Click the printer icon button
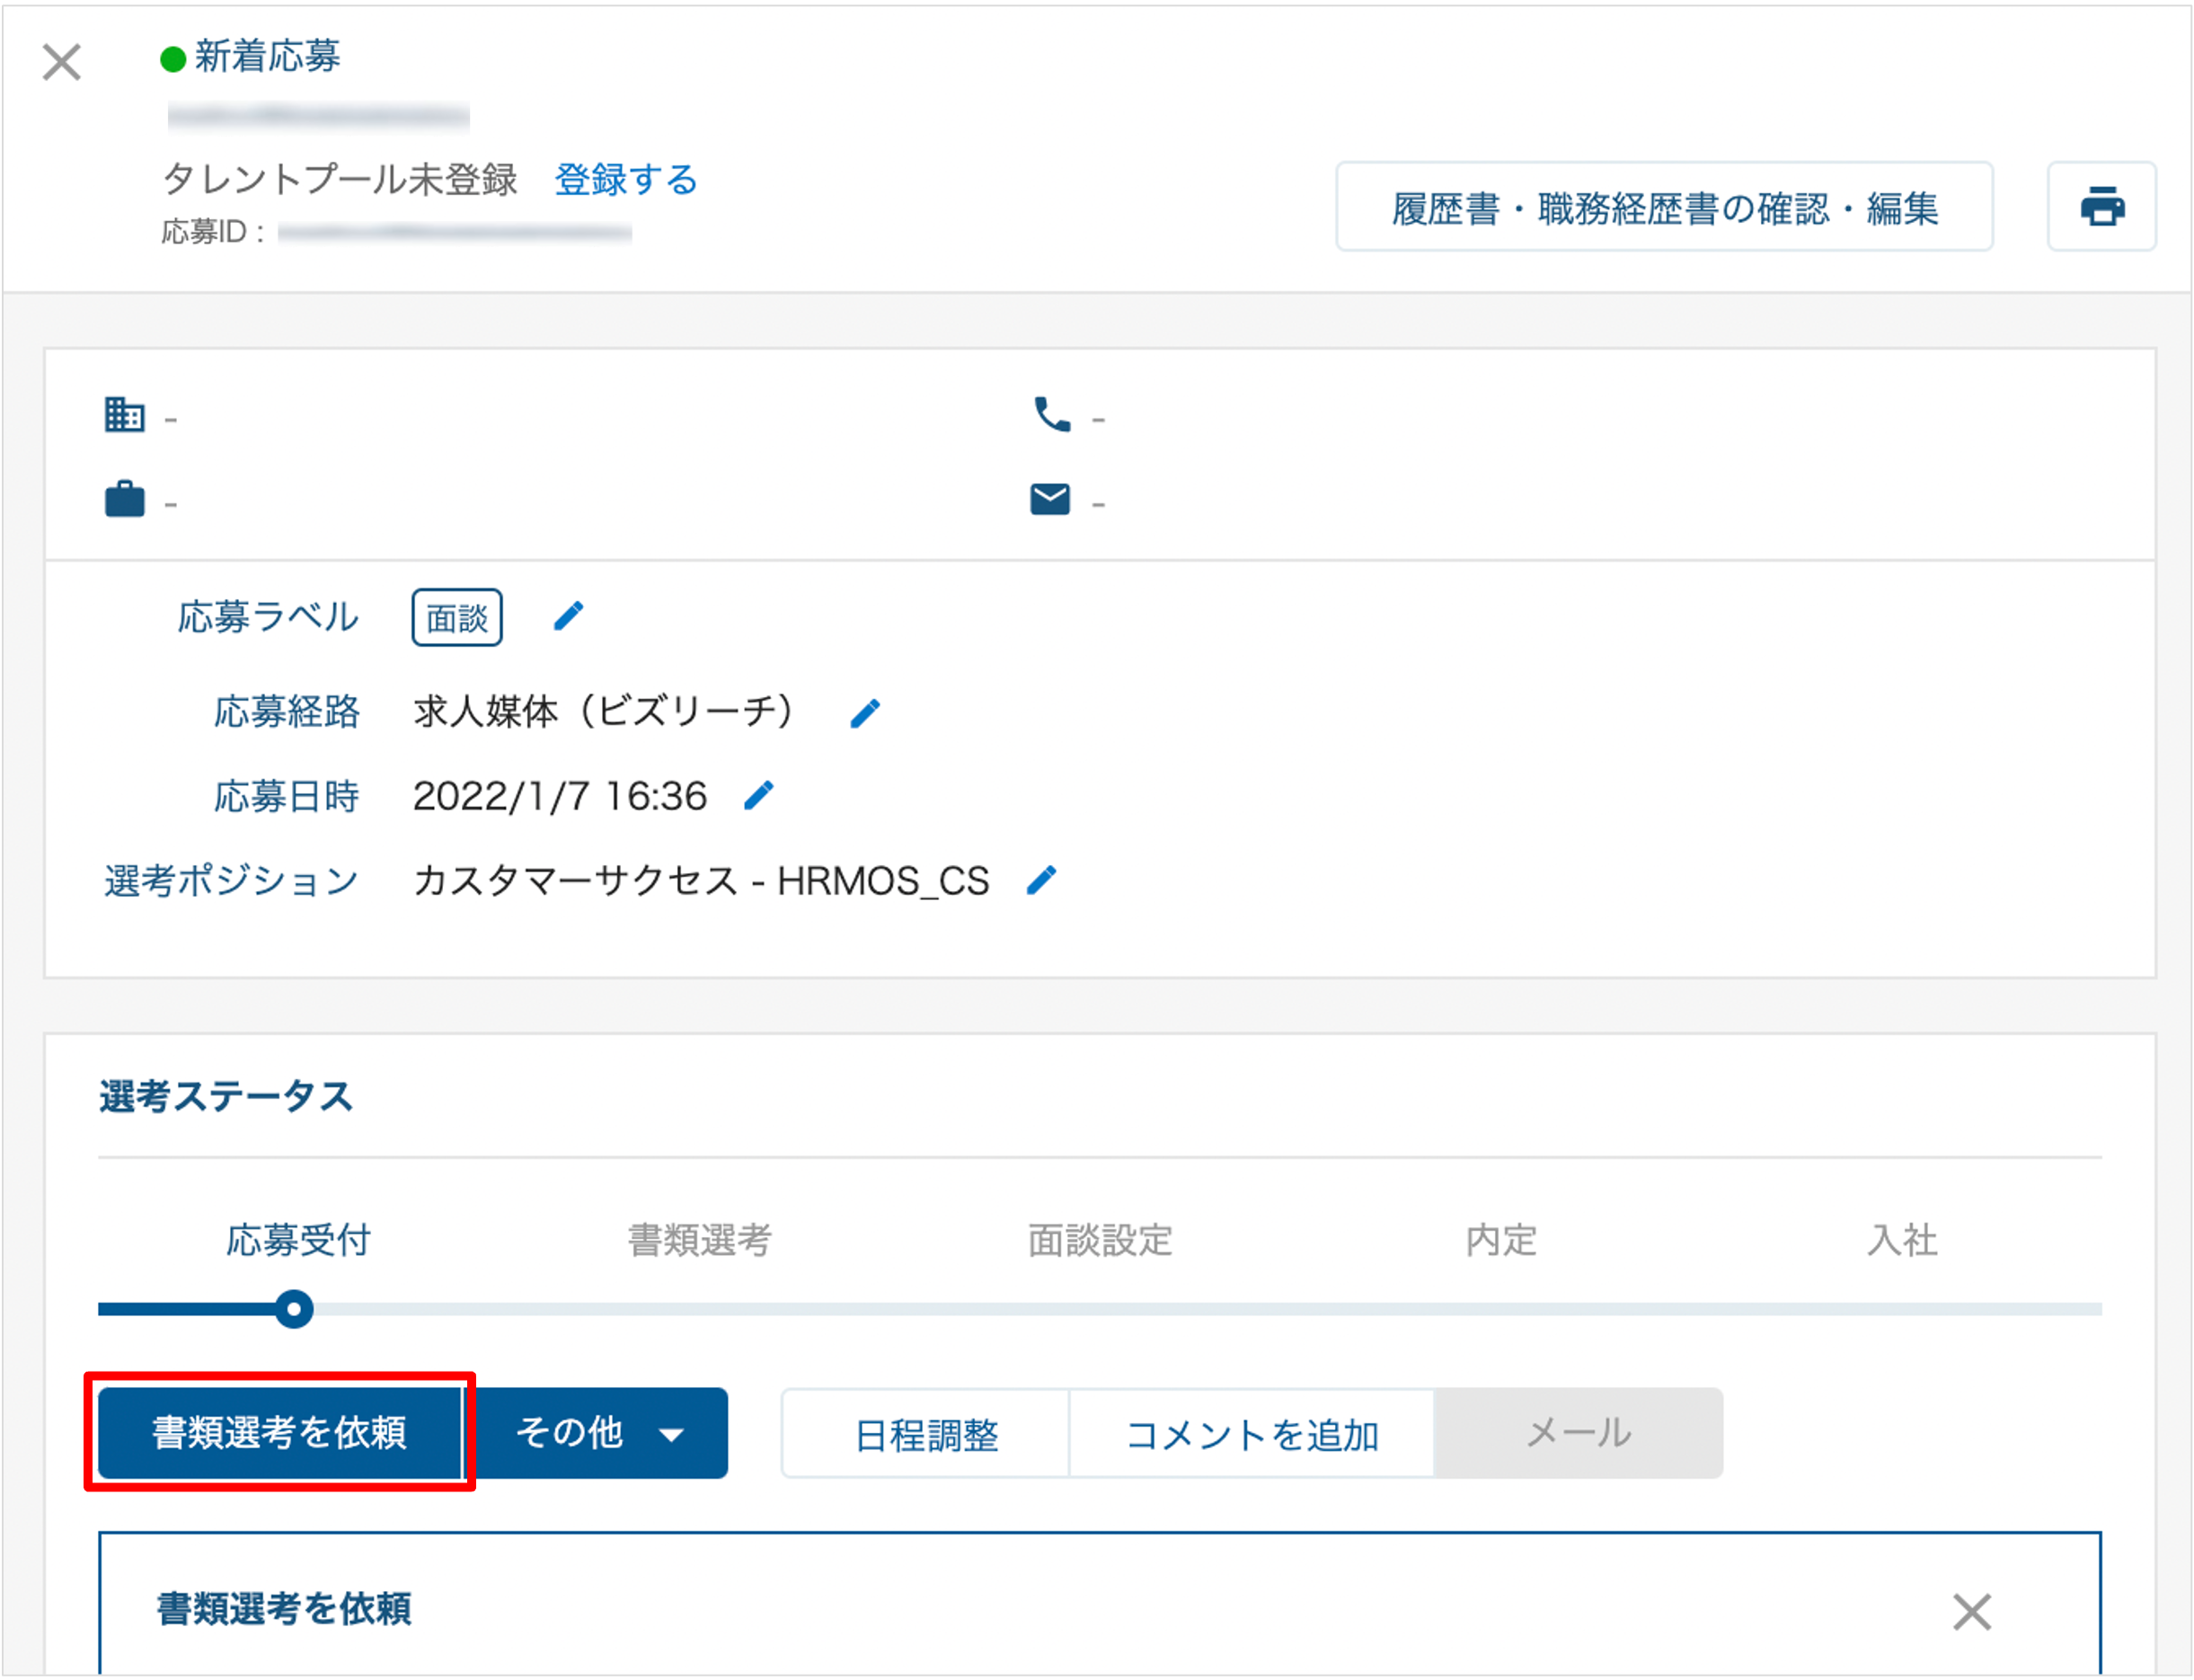The image size is (2194, 1680). pos(2102,206)
